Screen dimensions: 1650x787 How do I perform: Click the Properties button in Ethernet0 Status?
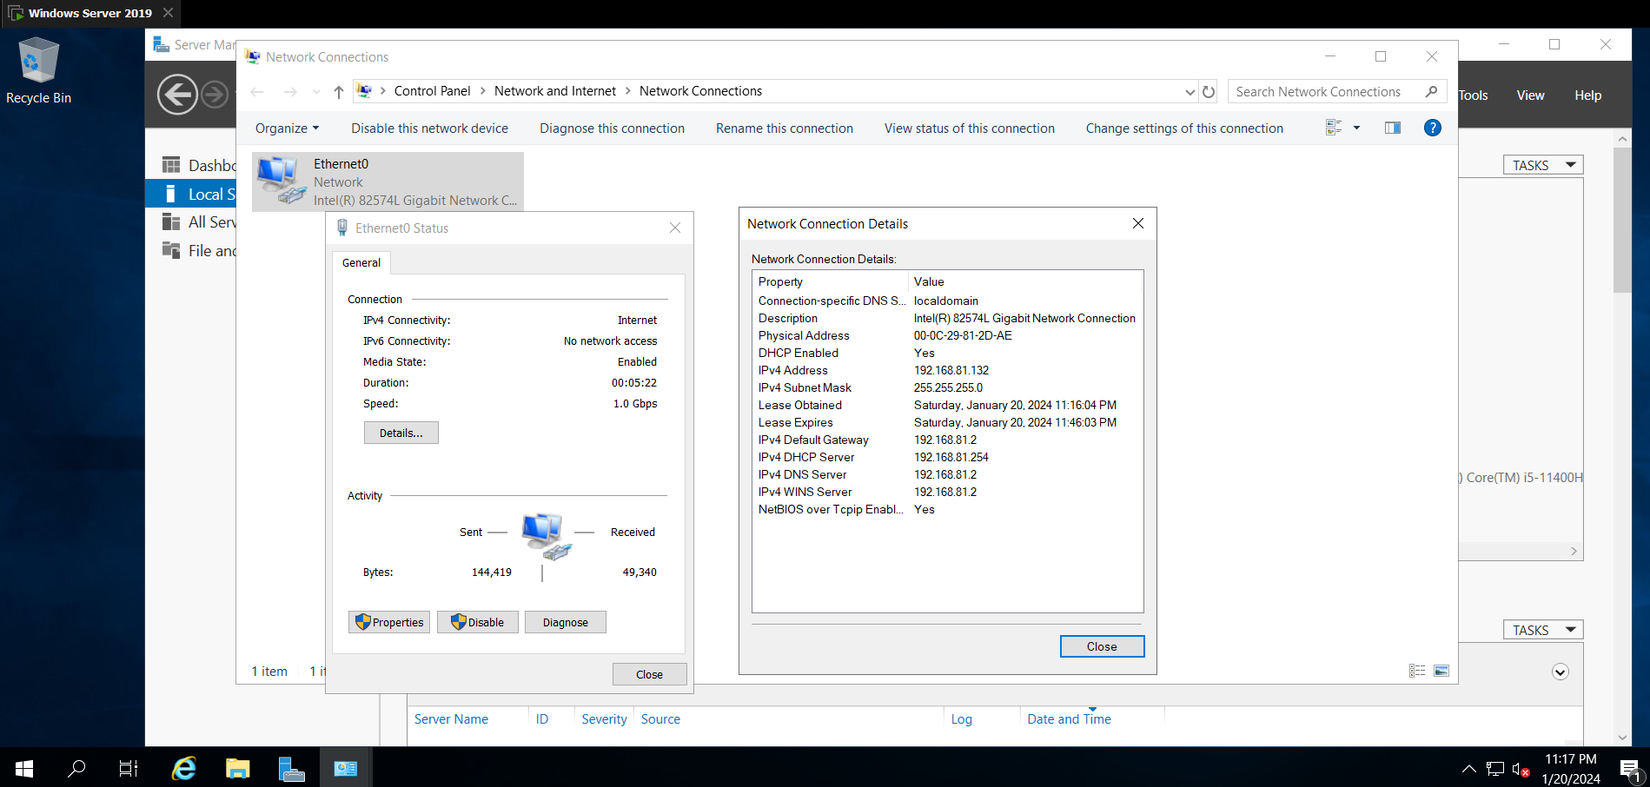(389, 622)
